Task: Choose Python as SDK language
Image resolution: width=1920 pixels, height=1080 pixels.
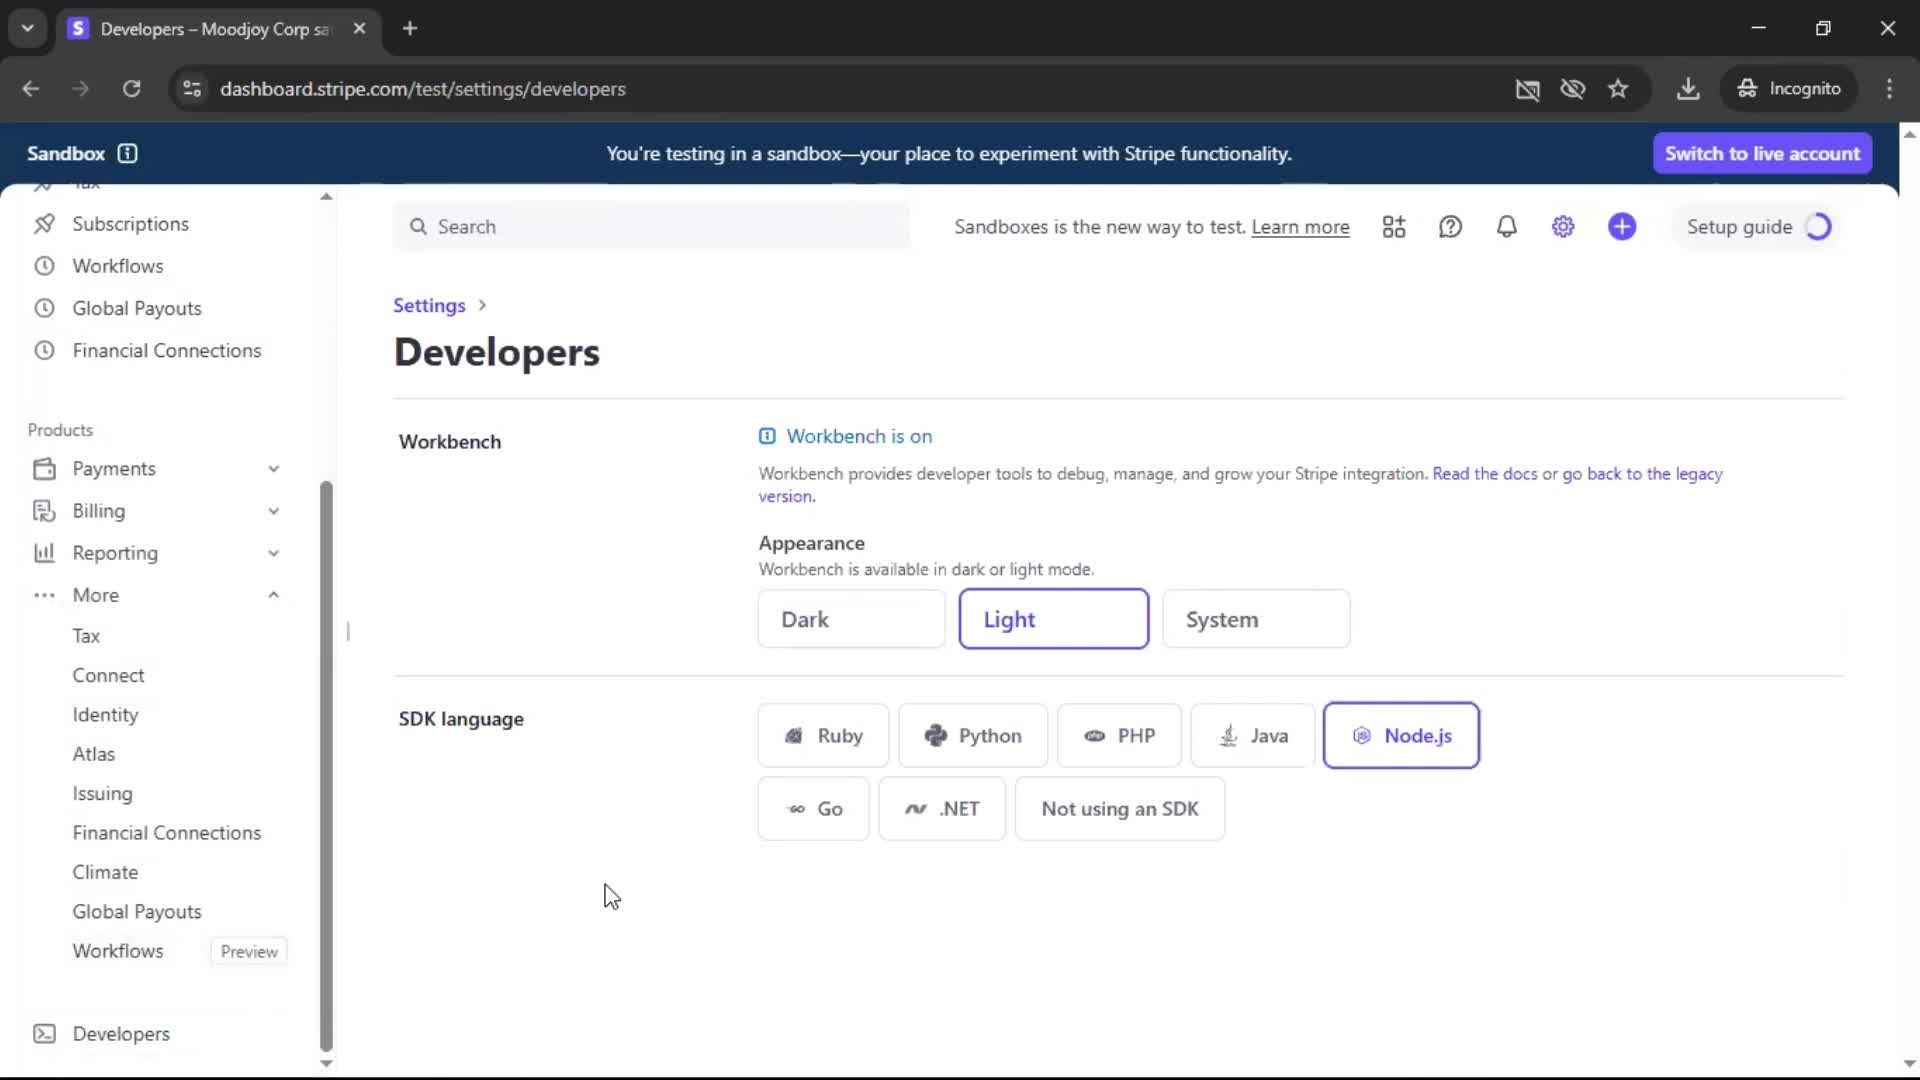Action: [973, 736]
